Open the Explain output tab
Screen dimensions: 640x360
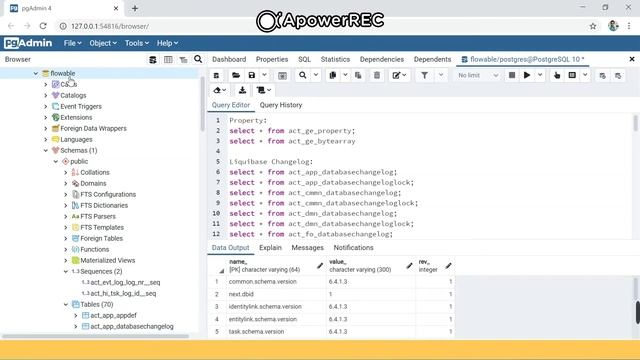point(270,247)
